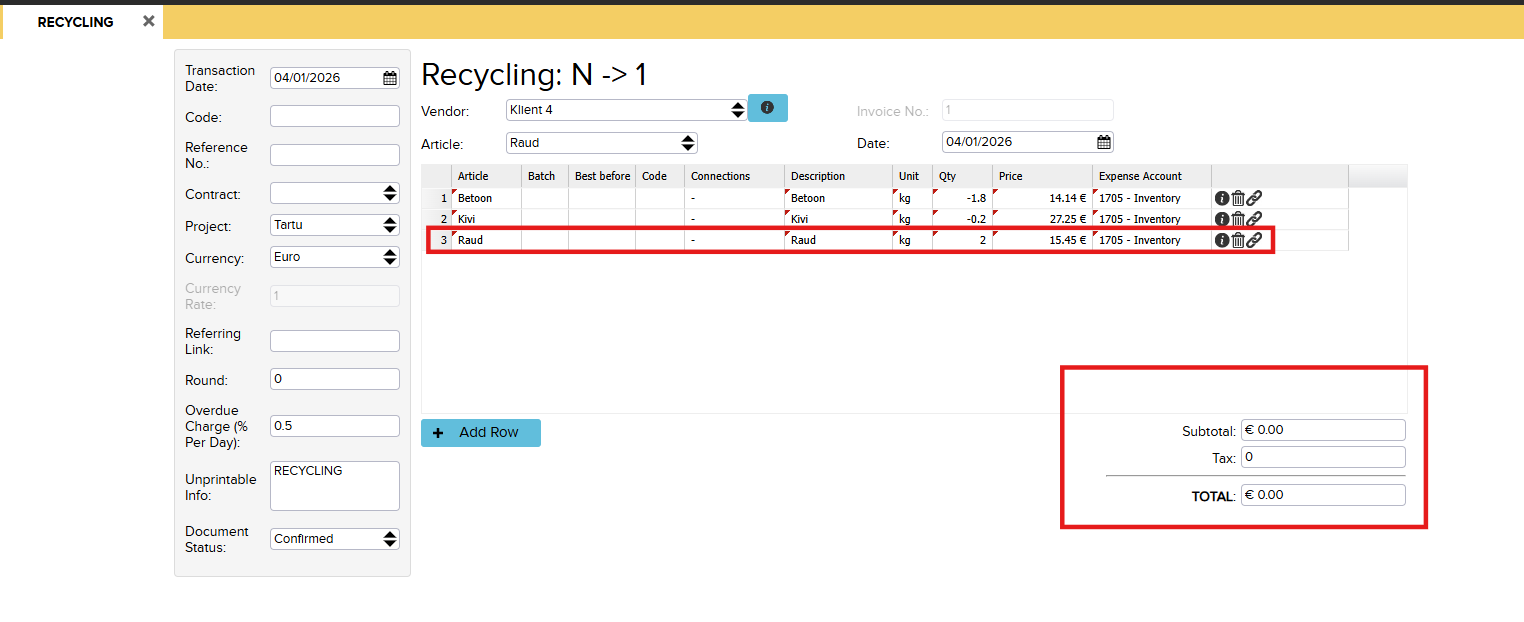Click into the Reference No. field
The height and width of the screenshot is (622, 1524).
334,155
